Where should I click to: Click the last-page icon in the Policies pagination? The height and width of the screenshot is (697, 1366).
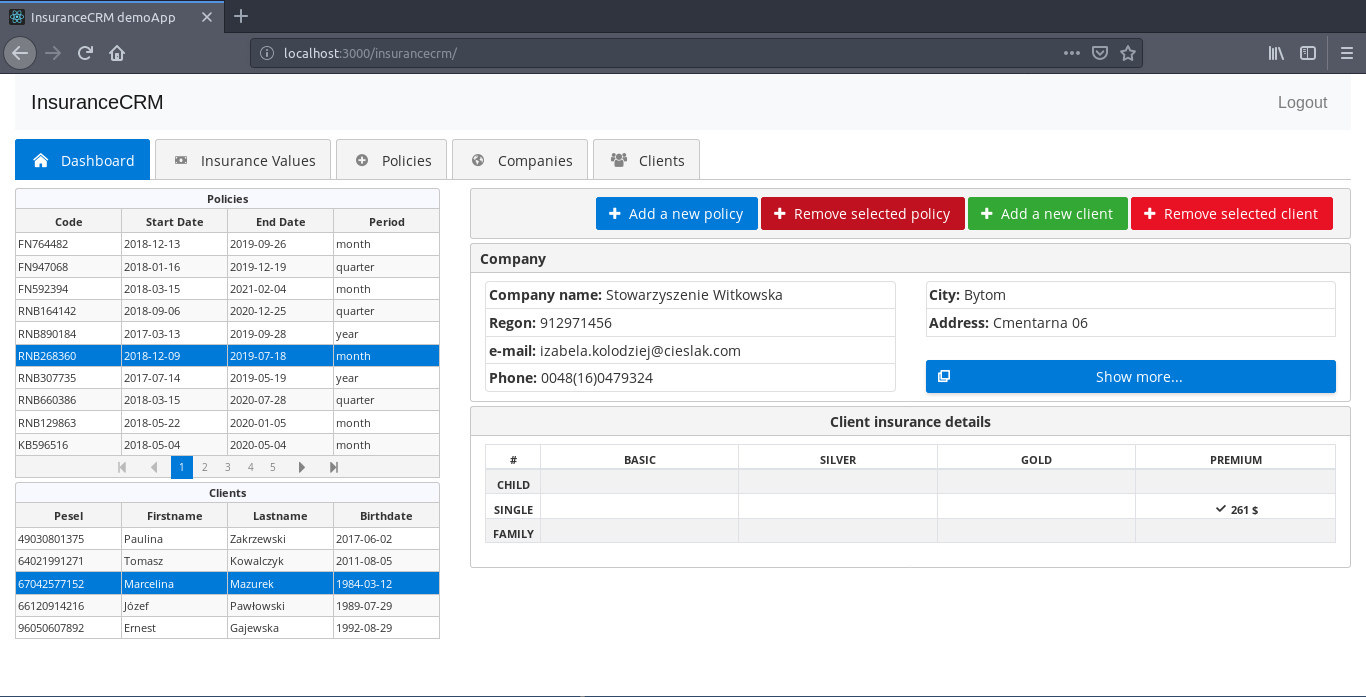click(333, 466)
